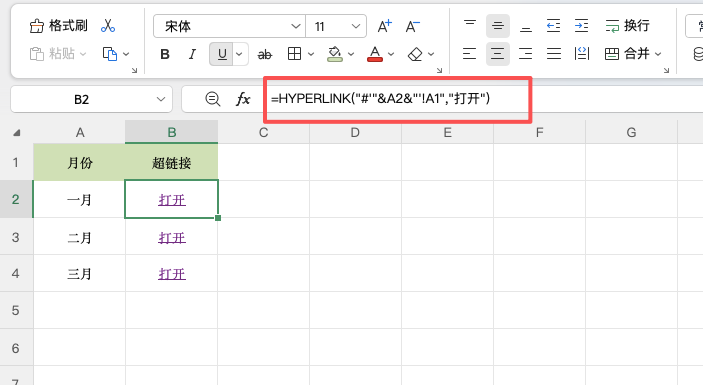Image resolution: width=703 pixels, height=385 pixels.
Task: Select column D header
Action: pos(355,132)
